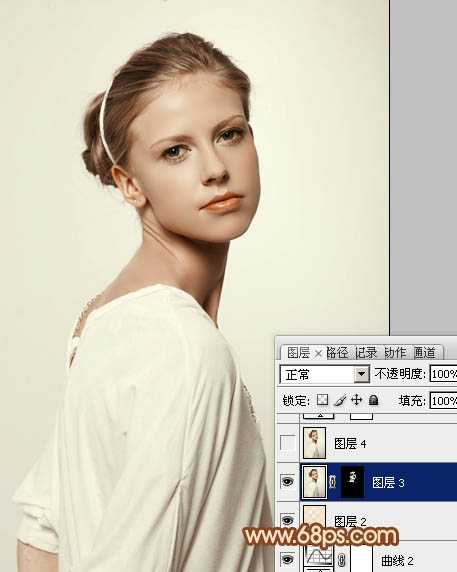
Task: Select the 曲线 2 curves adjustment icon
Action: [319, 557]
